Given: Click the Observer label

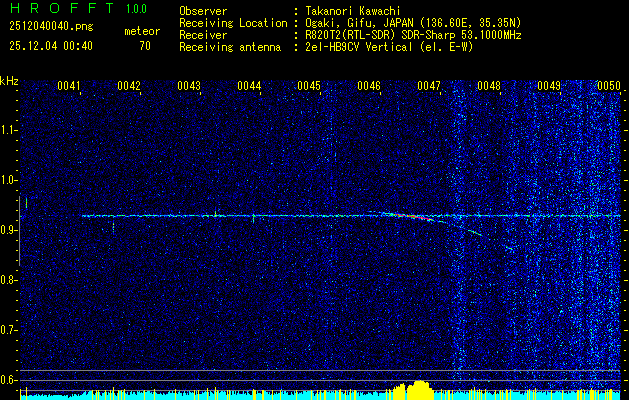Looking at the screenshot, I should click(x=203, y=11).
